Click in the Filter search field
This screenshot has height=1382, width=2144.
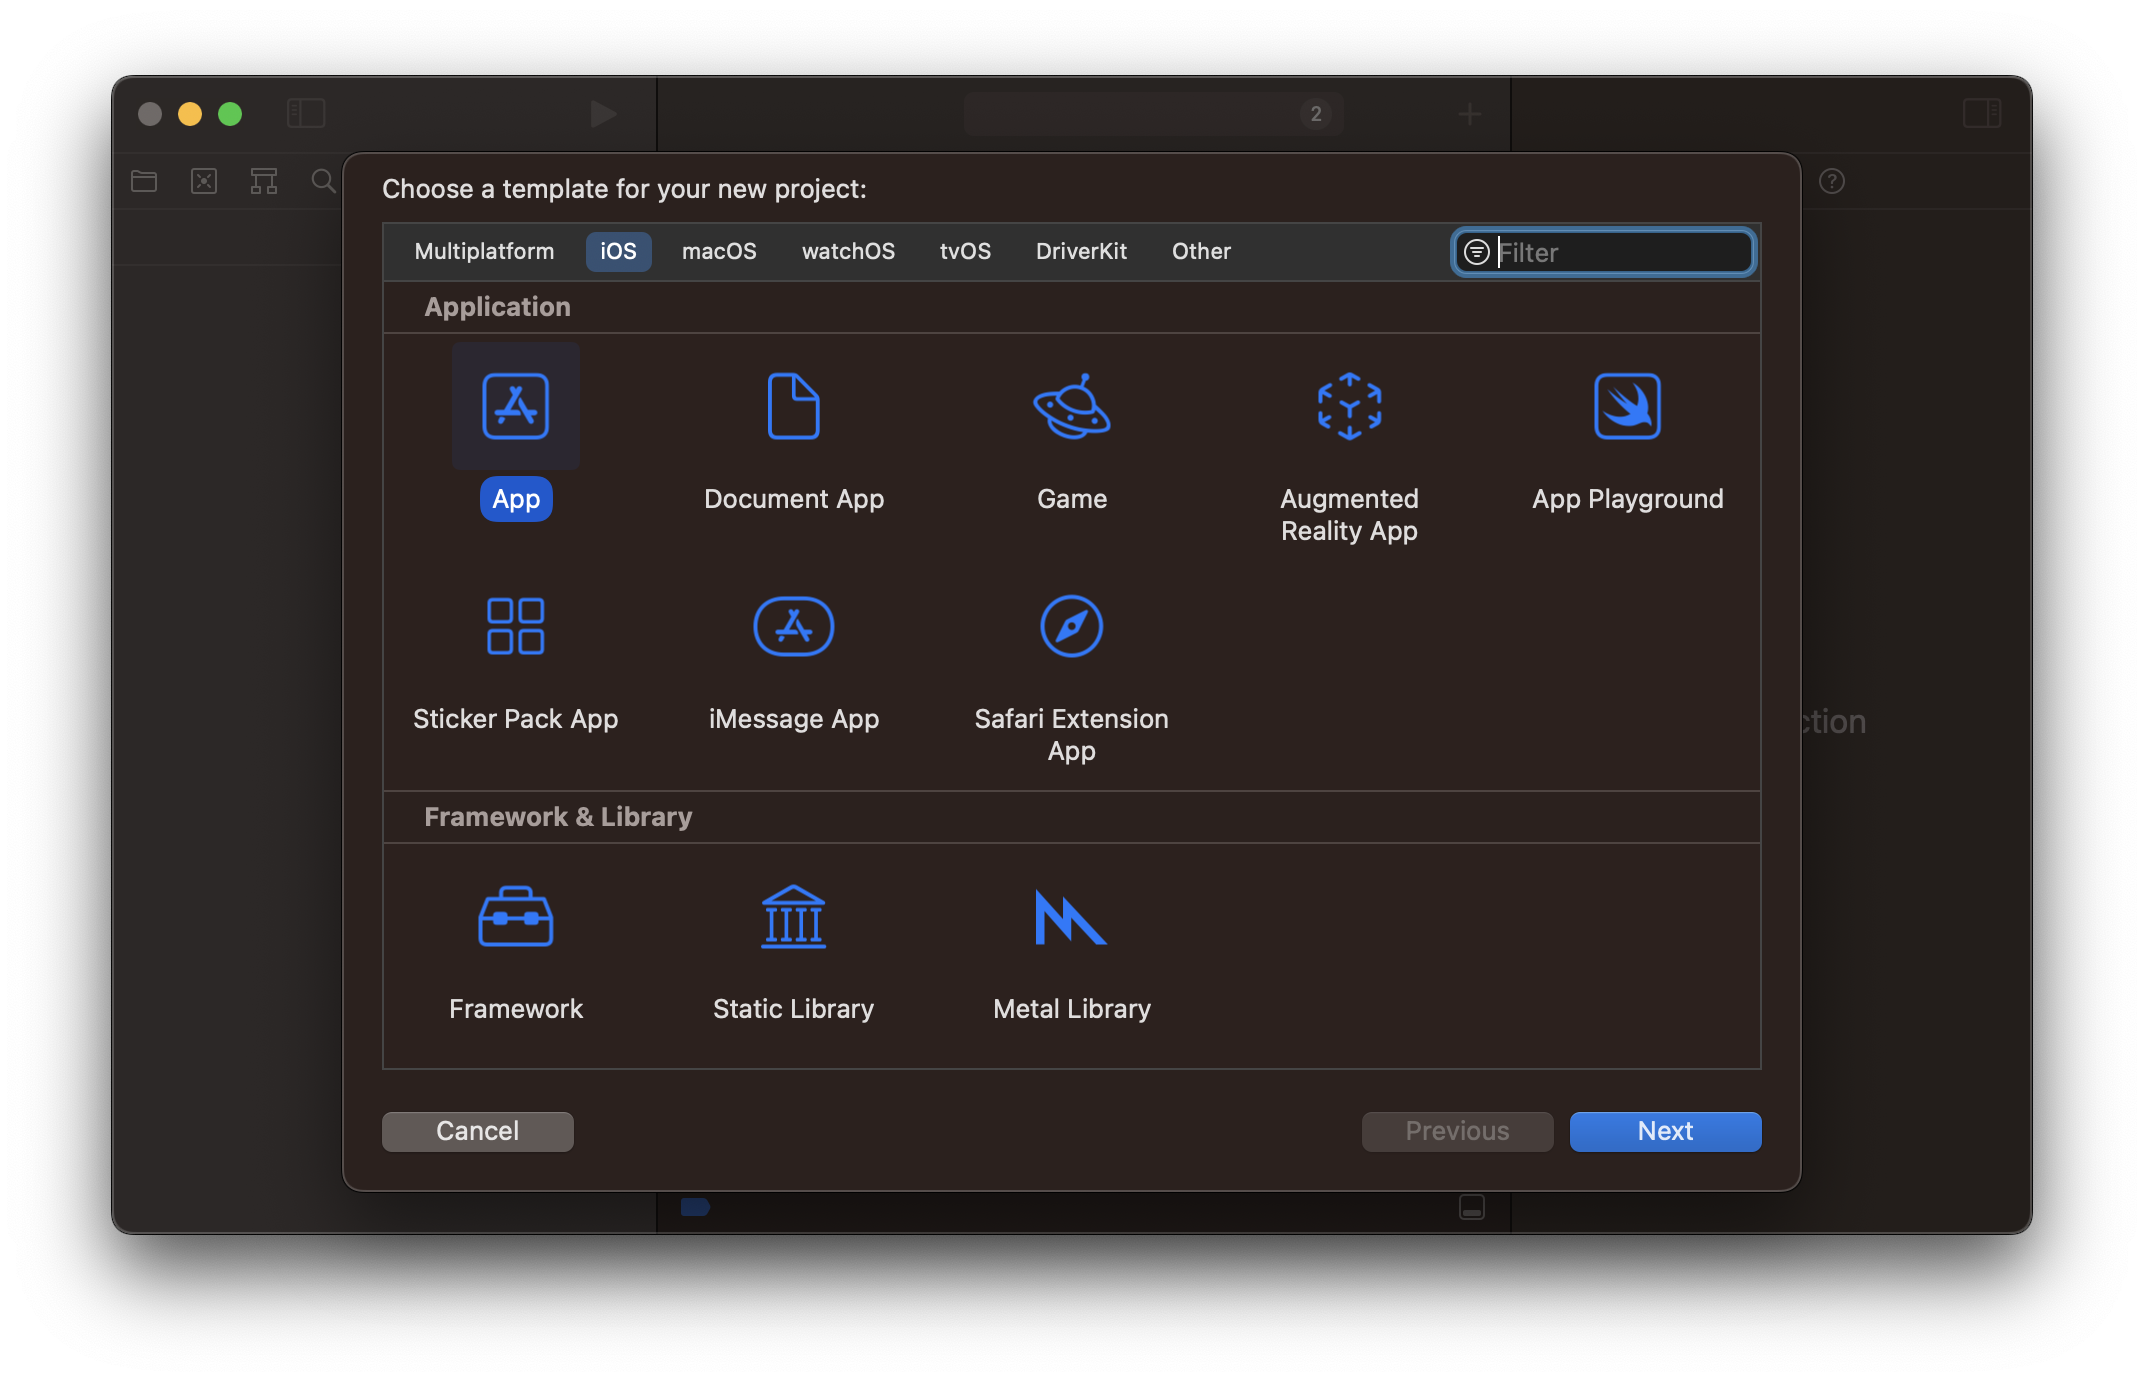pos(1620,252)
